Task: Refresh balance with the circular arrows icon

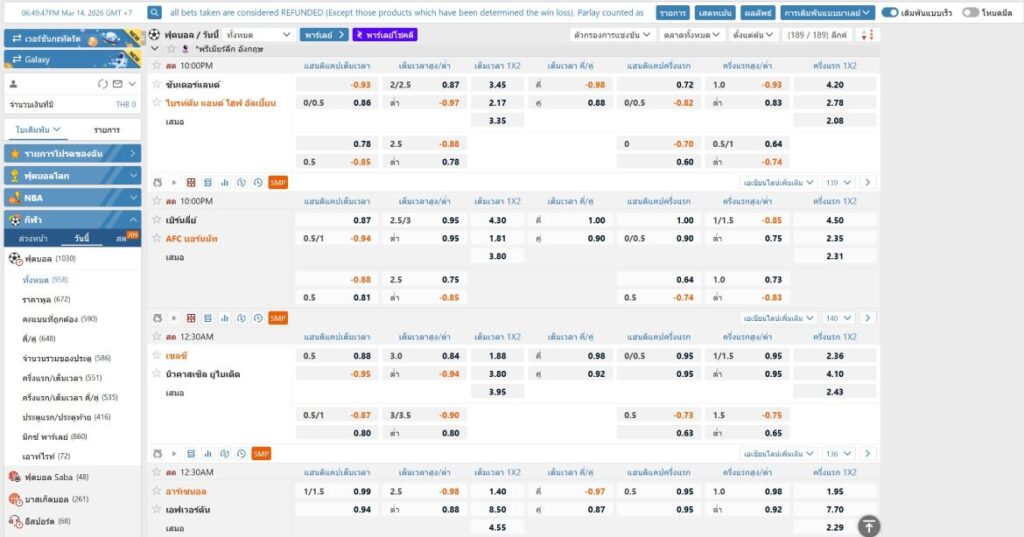Action: point(102,83)
